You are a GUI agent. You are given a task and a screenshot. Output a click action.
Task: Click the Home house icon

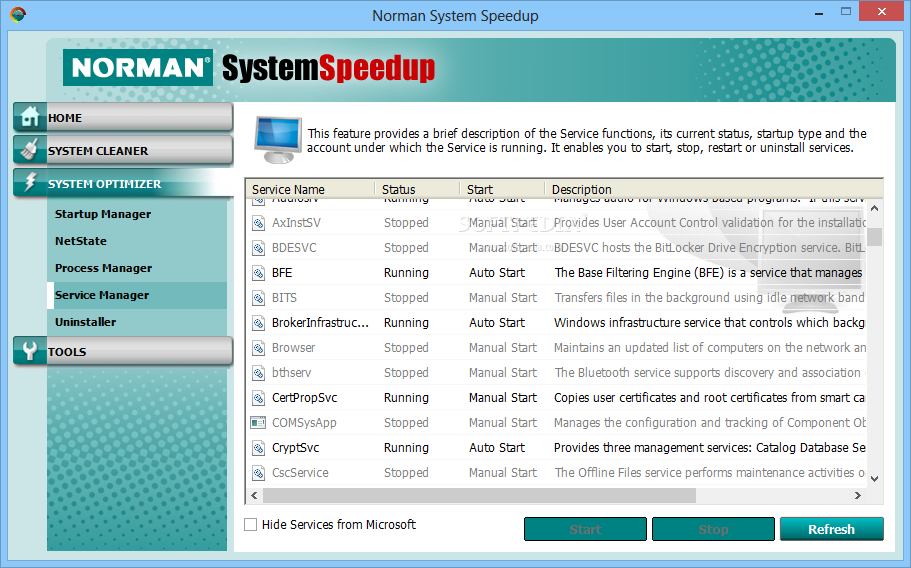click(30, 117)
